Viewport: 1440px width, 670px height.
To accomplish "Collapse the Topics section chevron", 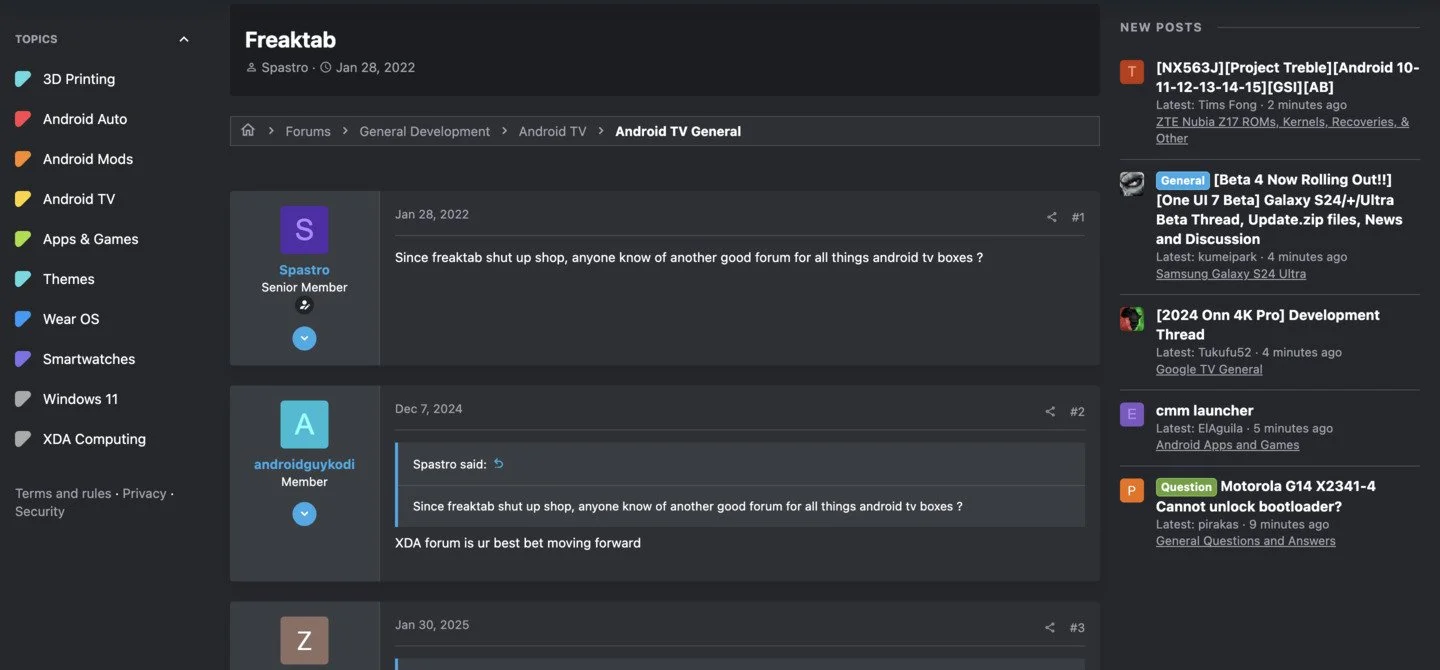I will tap(183, 39).
